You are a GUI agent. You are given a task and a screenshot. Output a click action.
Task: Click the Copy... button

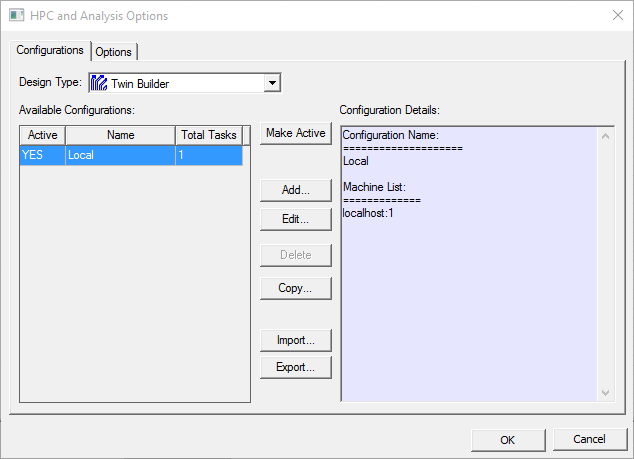[x=296, y=288]
